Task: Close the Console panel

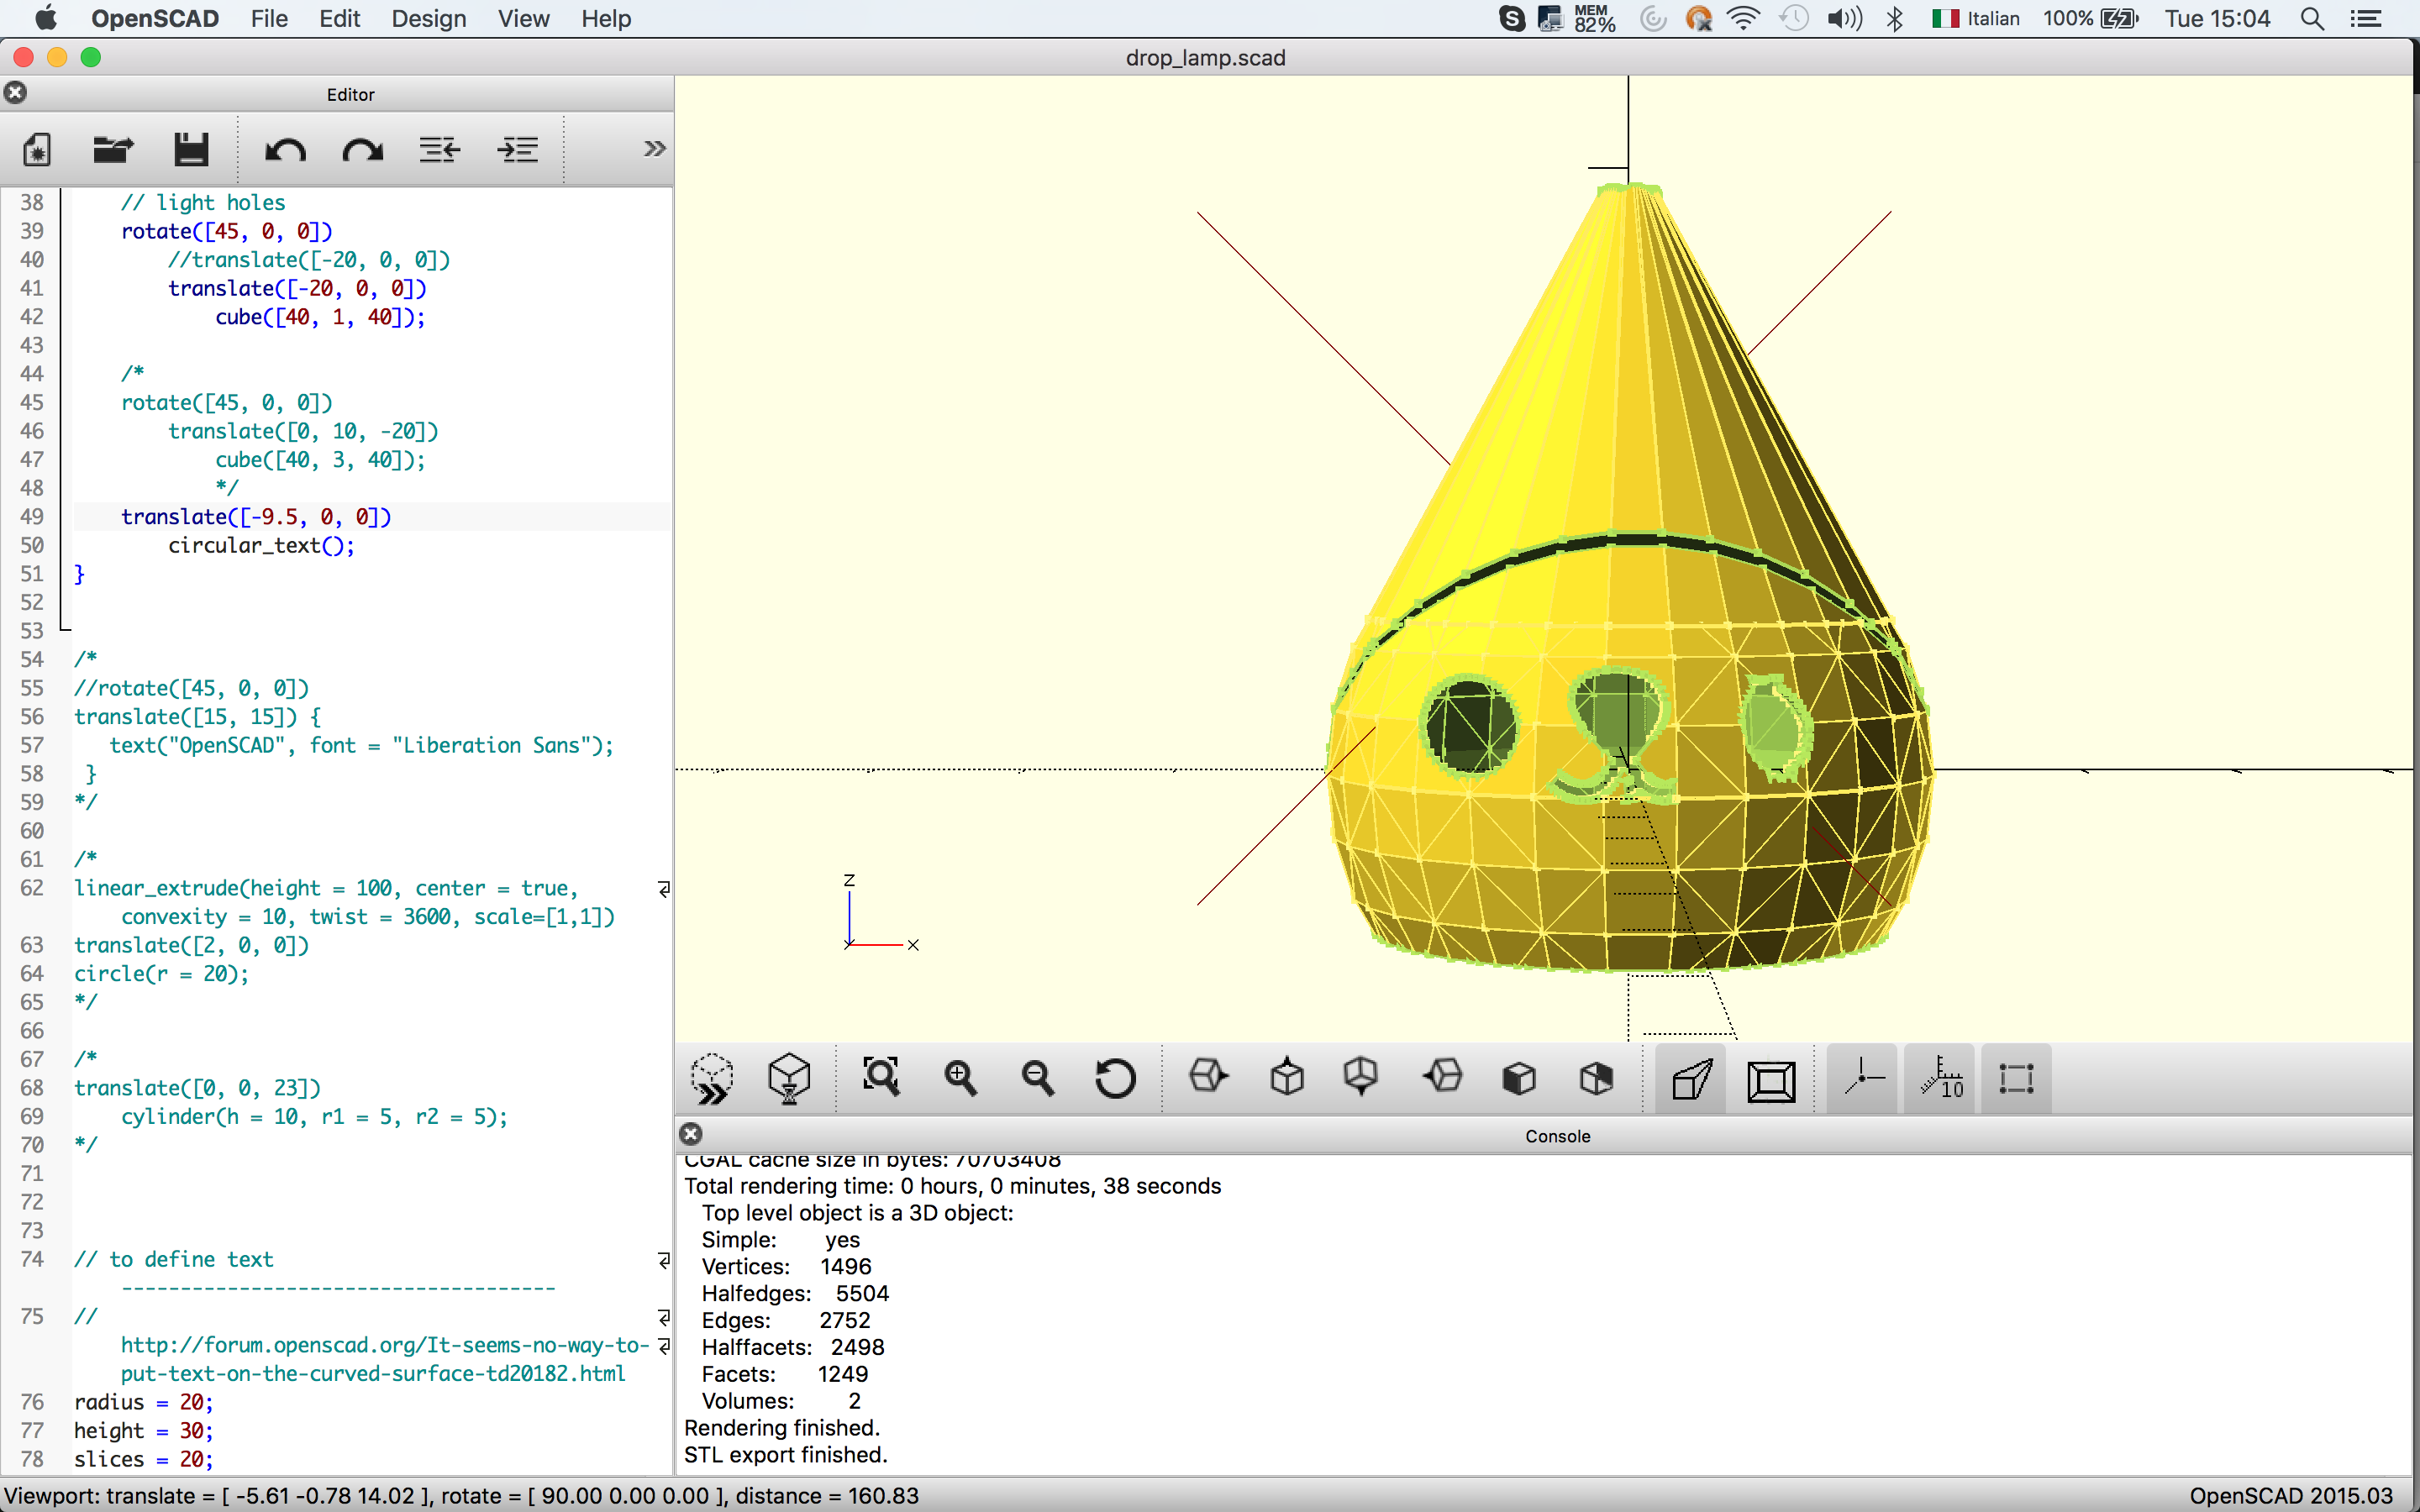Action: (691, 1134)
